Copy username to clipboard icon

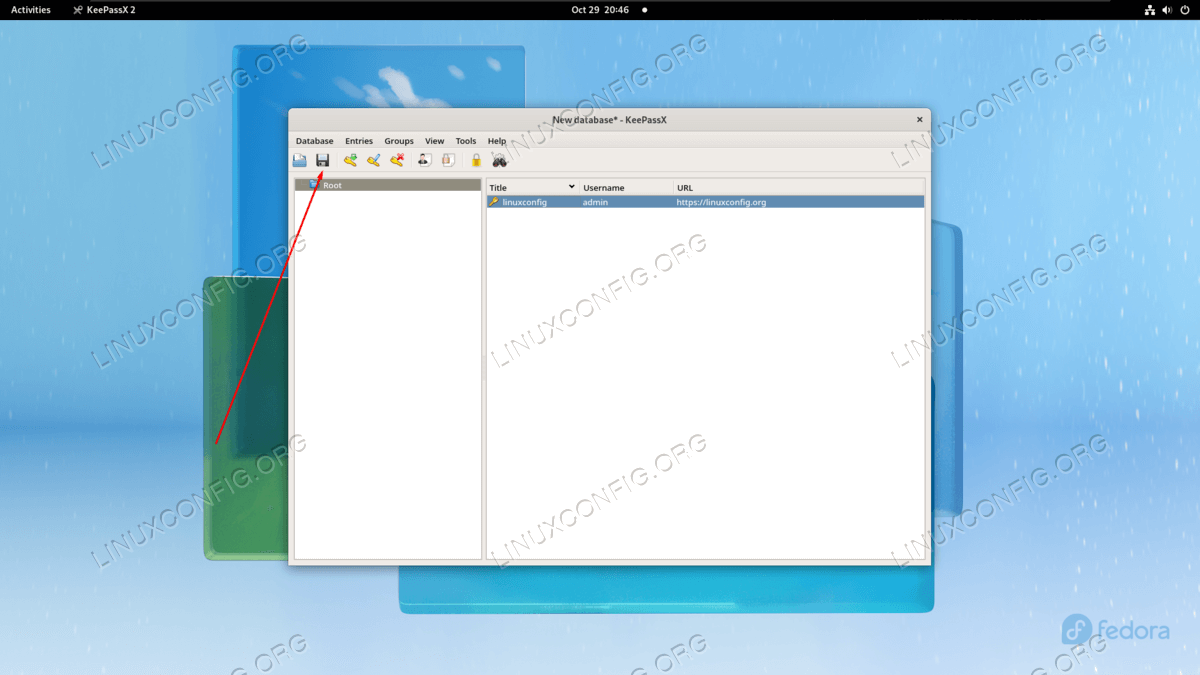click(424, 160)
